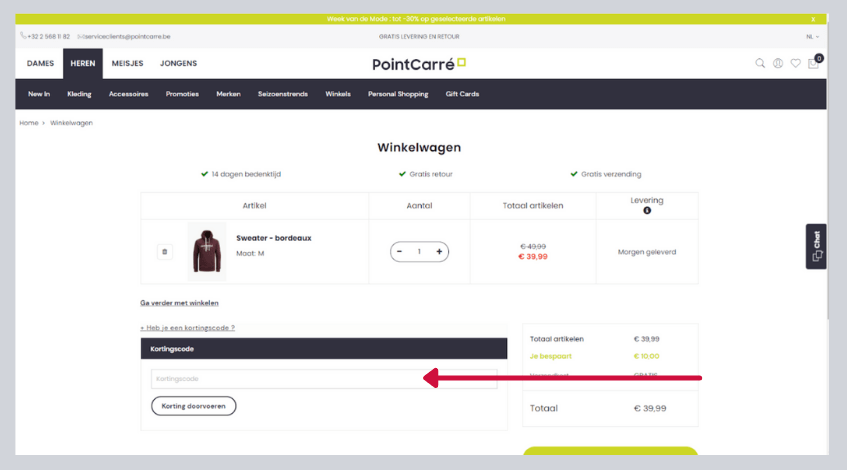The image size is (847, 470).
Task: Select the MEISJES tab
Action: tap(127, 63)
